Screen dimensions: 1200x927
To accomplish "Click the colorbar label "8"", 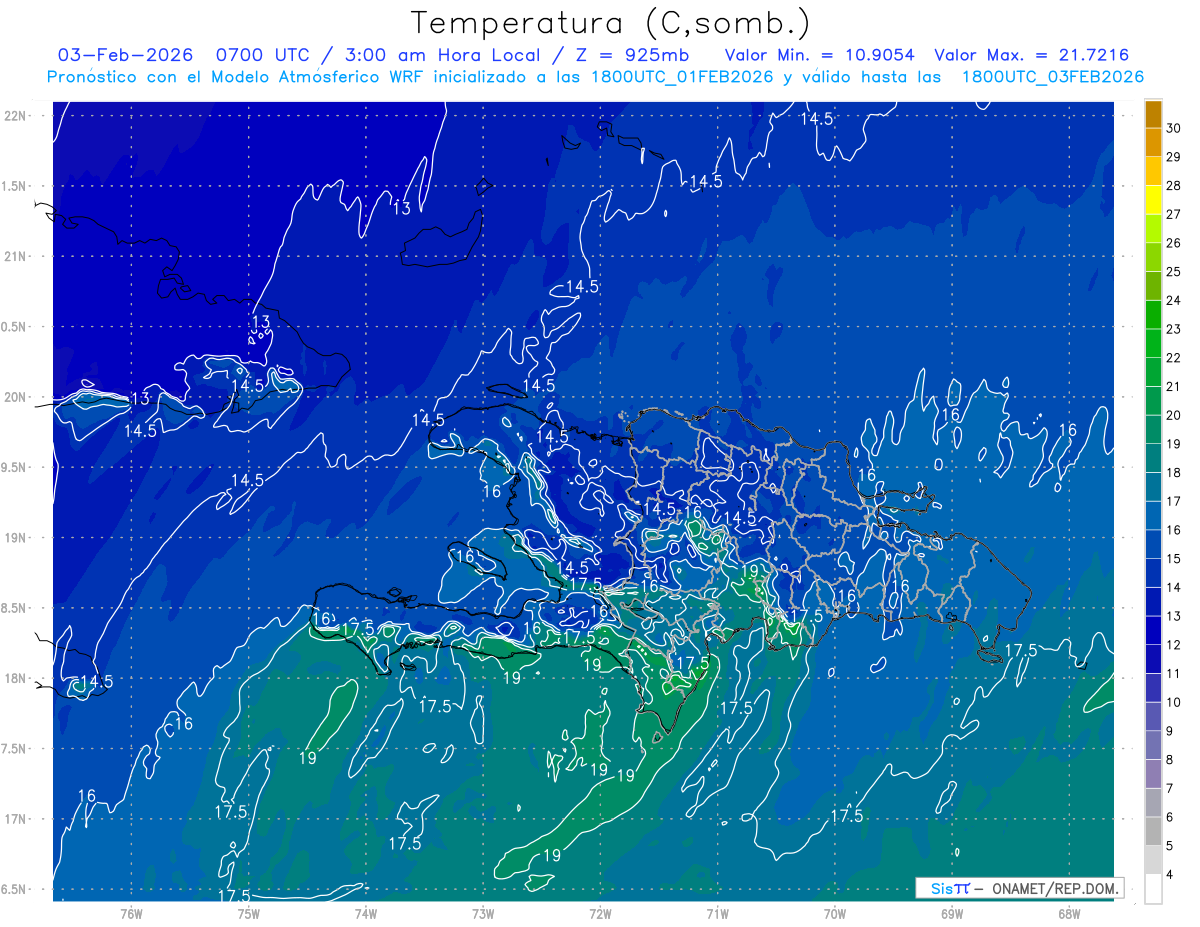I will (x=1170, y=760).
